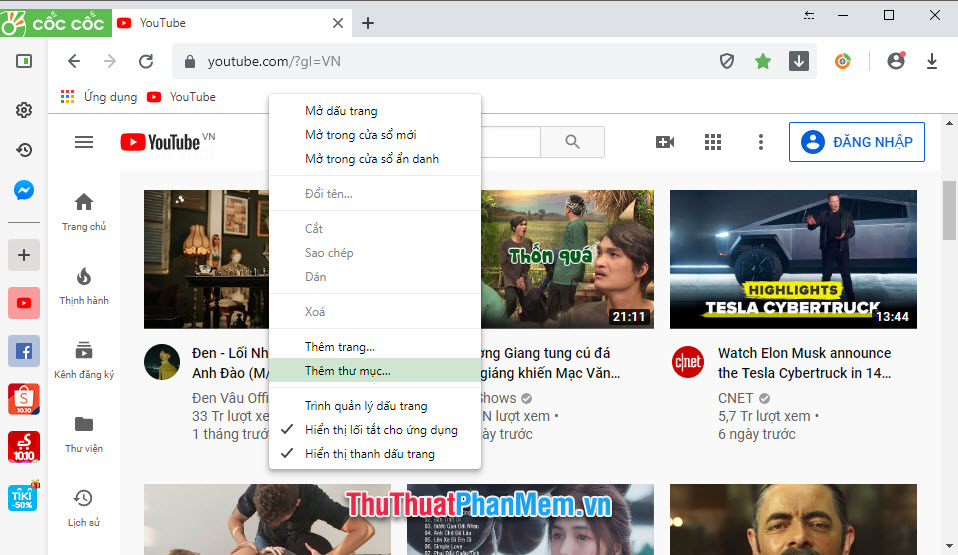Go back with the browser back arrow

(74, 61)
